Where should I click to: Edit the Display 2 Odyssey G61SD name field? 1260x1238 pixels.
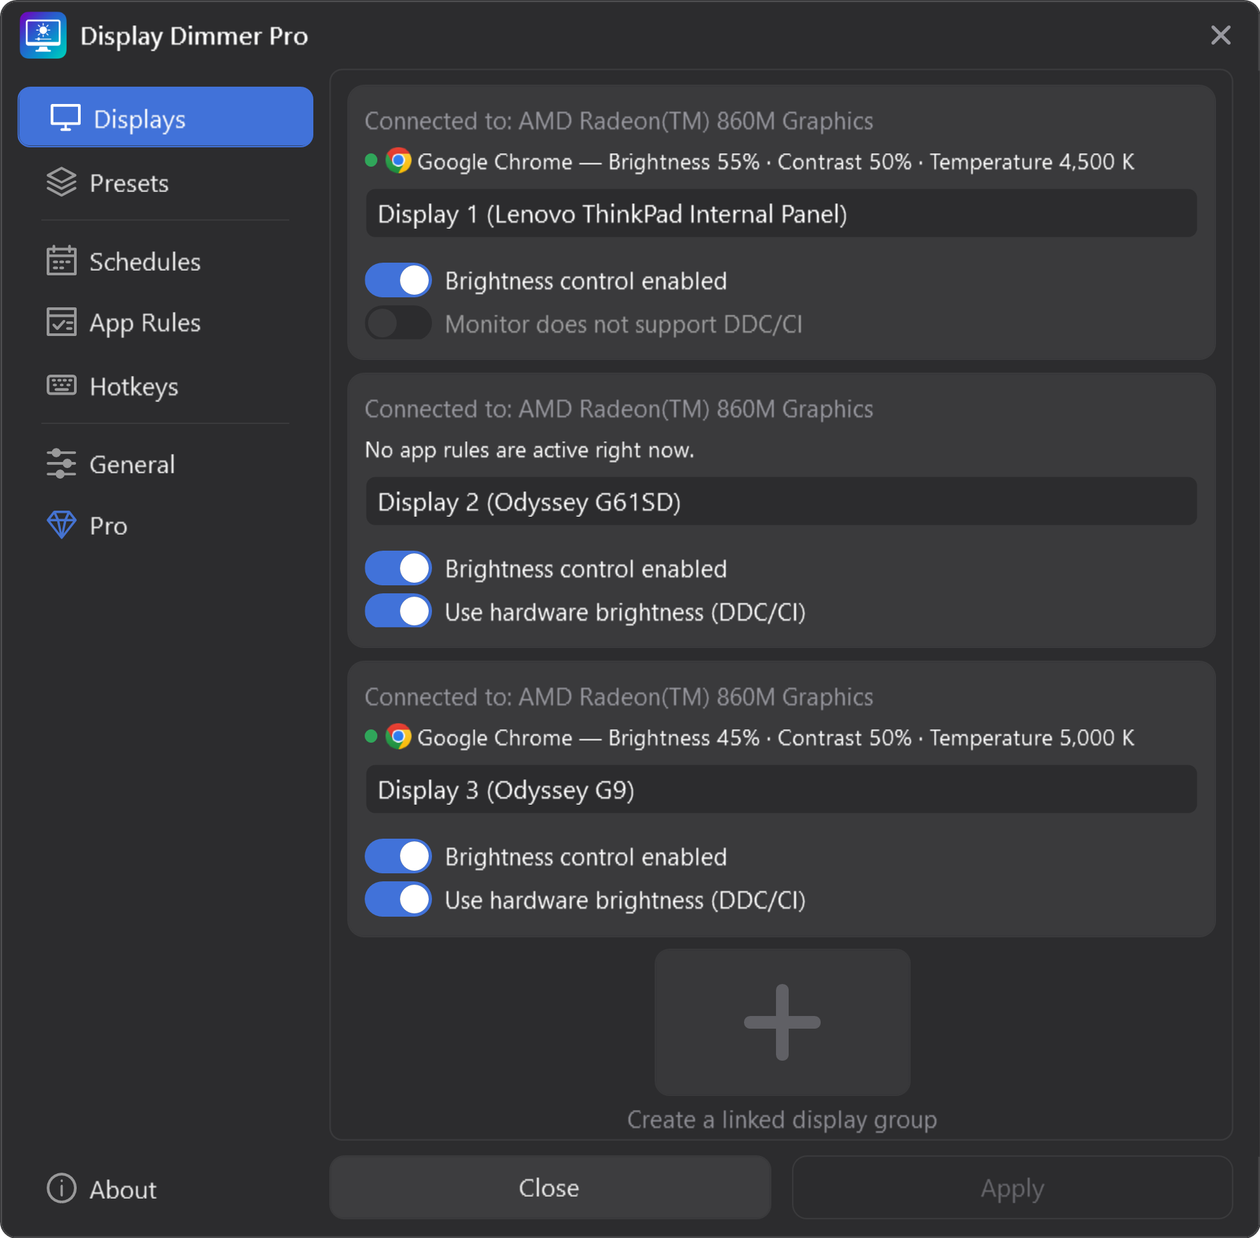[781, 501]
